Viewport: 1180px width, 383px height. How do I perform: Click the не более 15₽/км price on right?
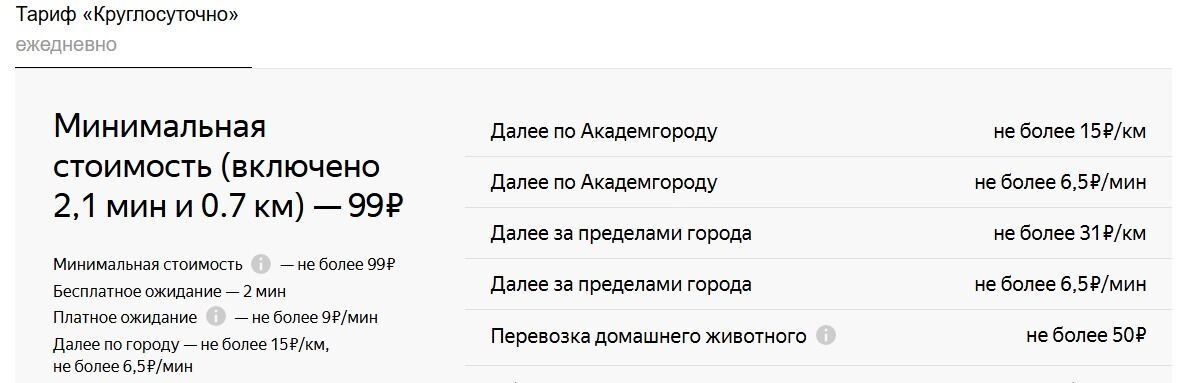[1069, 131]
